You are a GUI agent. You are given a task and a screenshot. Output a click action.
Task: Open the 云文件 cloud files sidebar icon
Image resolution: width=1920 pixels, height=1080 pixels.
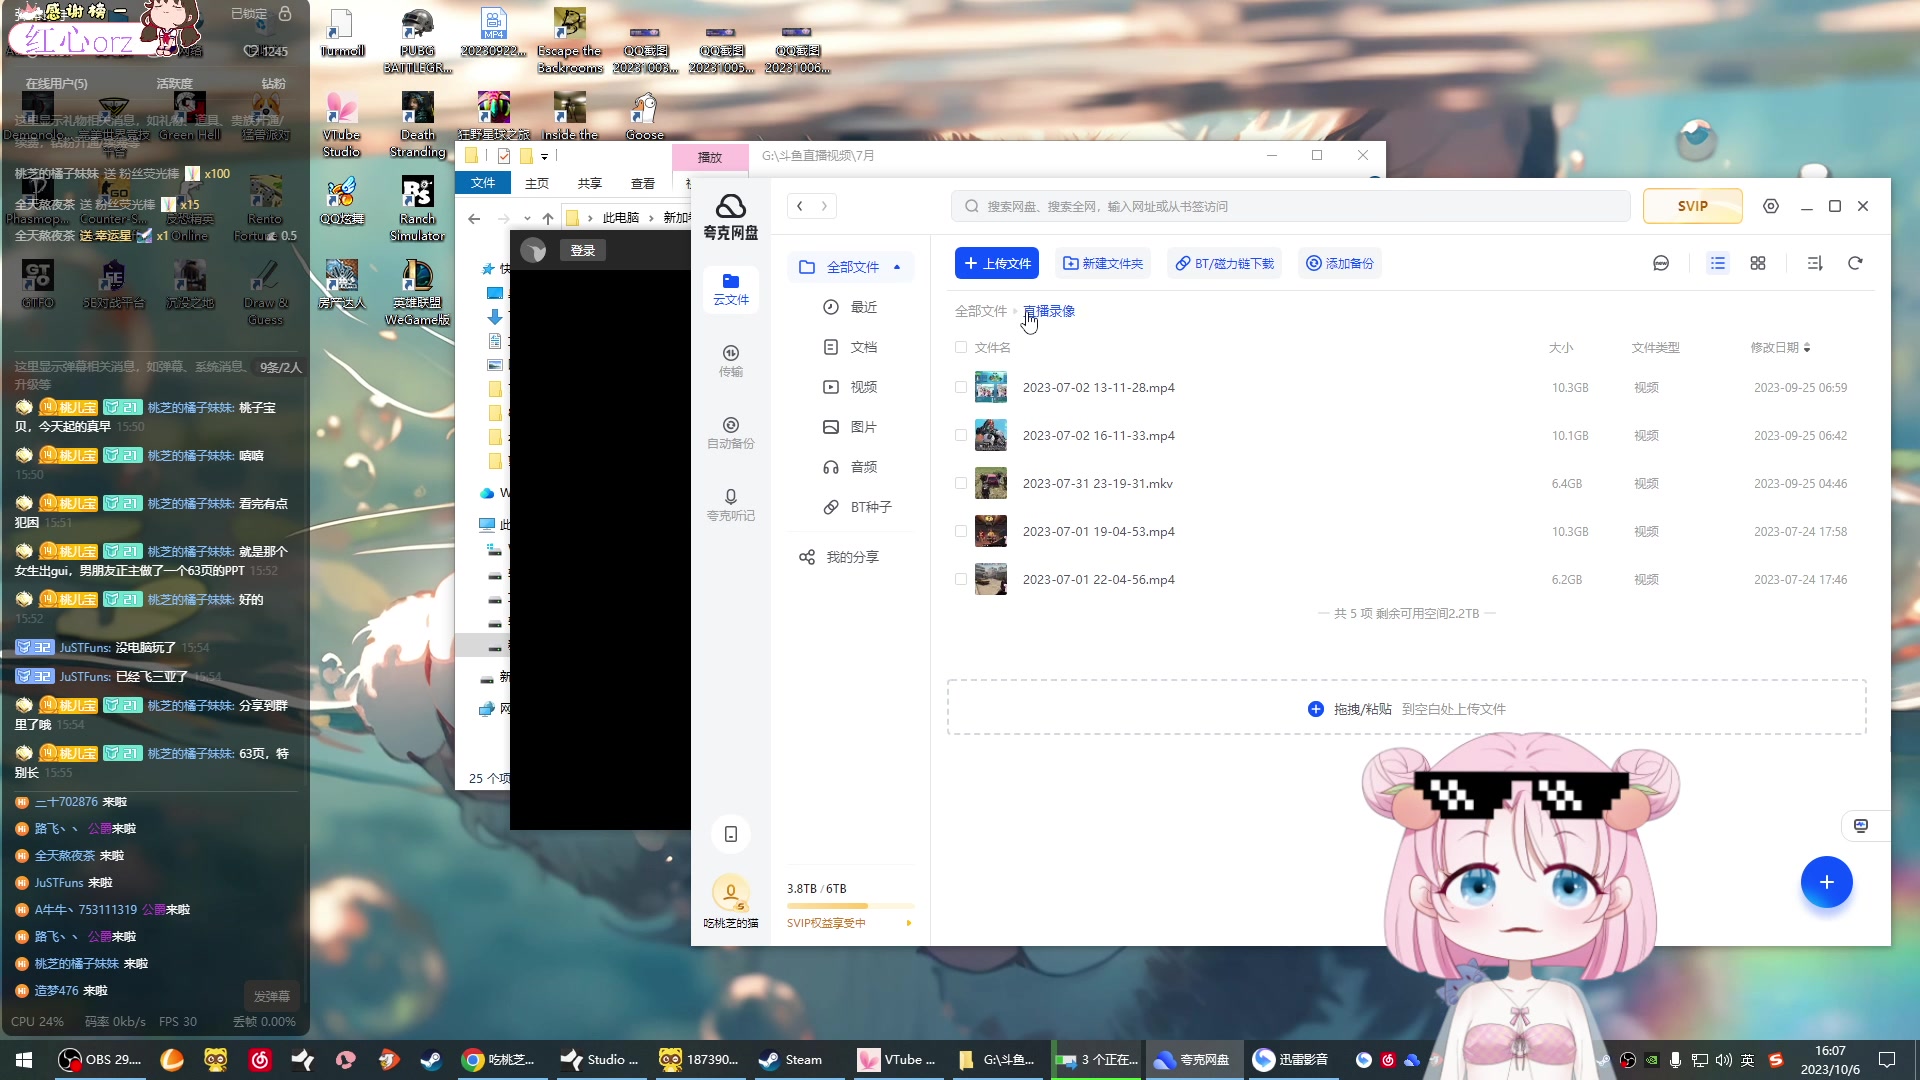click(x=730, y=289)
